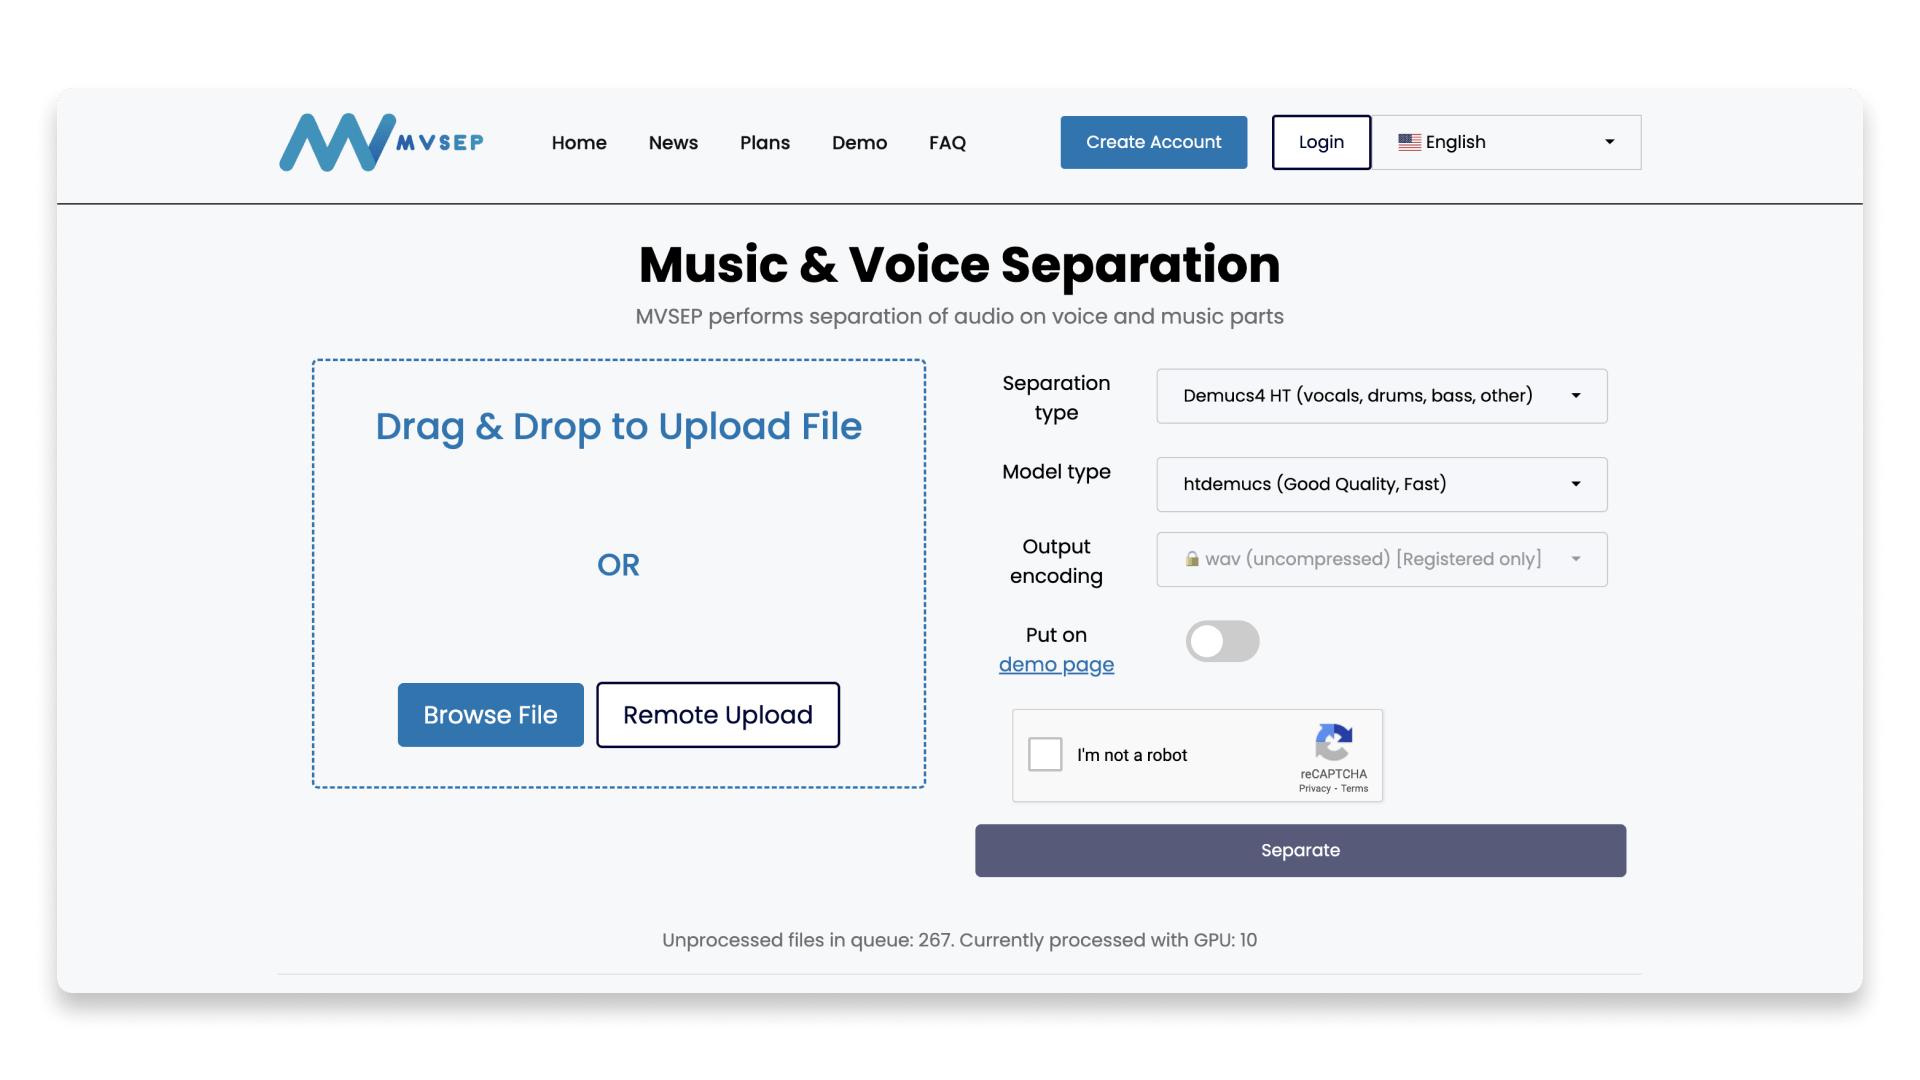Viewport: 1920px width, 1080px height.
Task: Open the FAQ page
Action: (x=947, y=143)
